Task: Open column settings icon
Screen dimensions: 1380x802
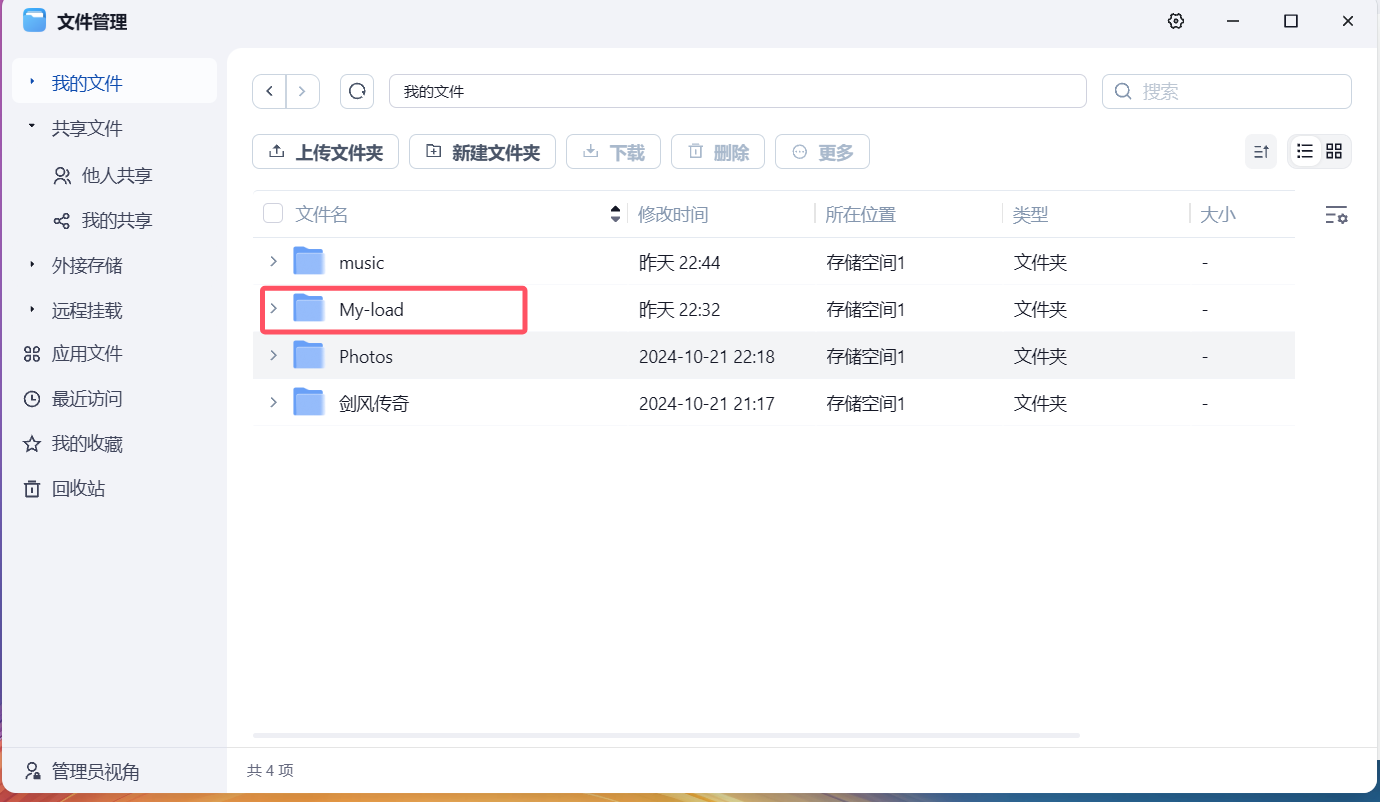Action: [x=1336, y=214]
